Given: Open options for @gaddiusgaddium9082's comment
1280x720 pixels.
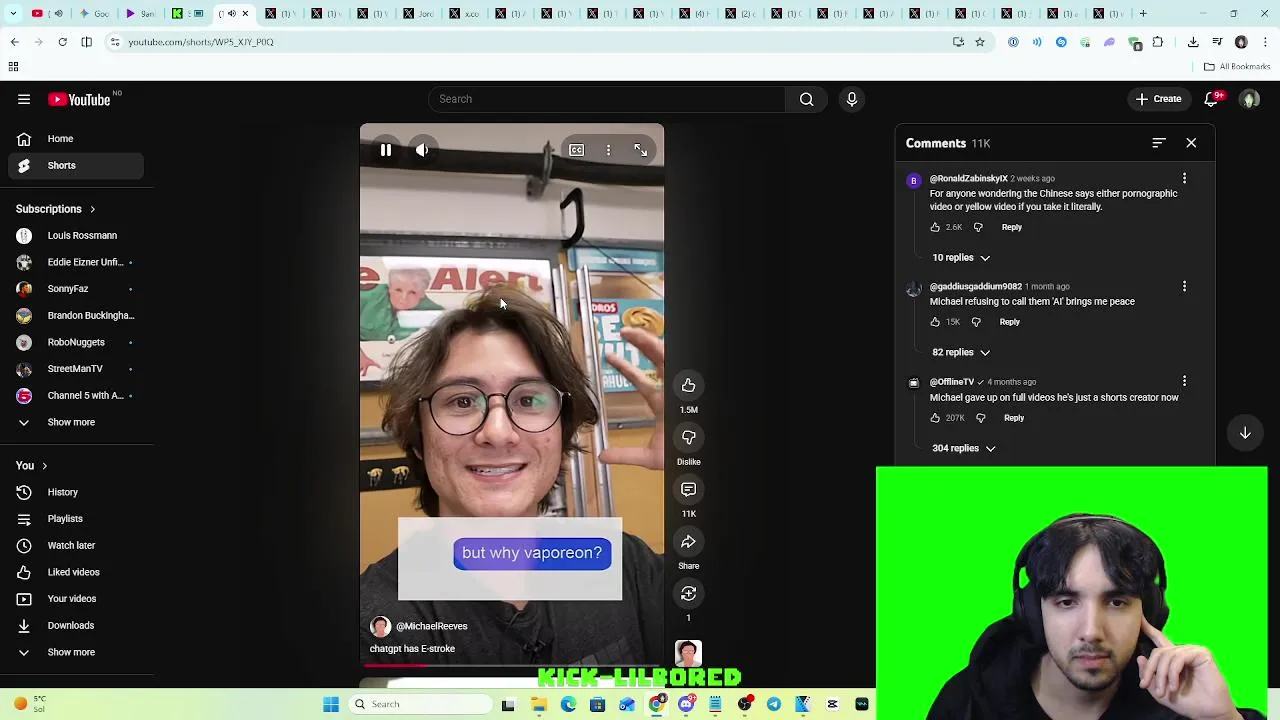Looking at the screenshot, I should click(1184, 286).
